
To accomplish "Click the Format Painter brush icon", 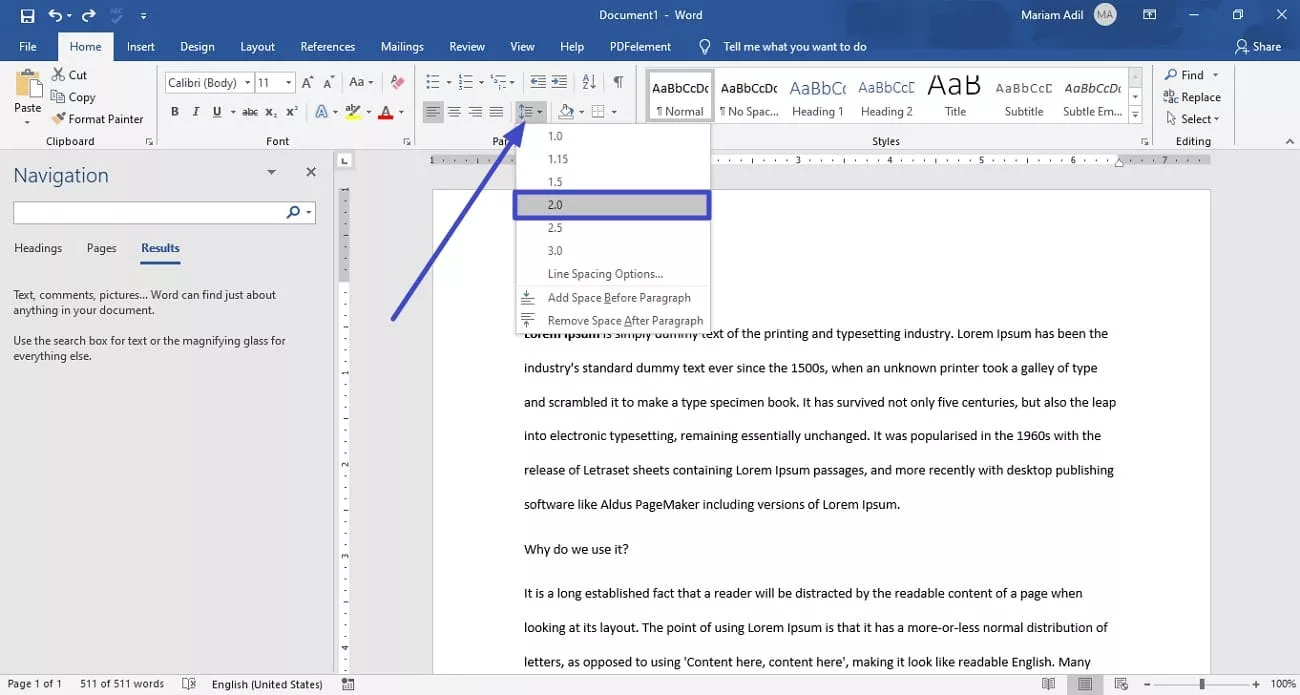I will [59, 119].
